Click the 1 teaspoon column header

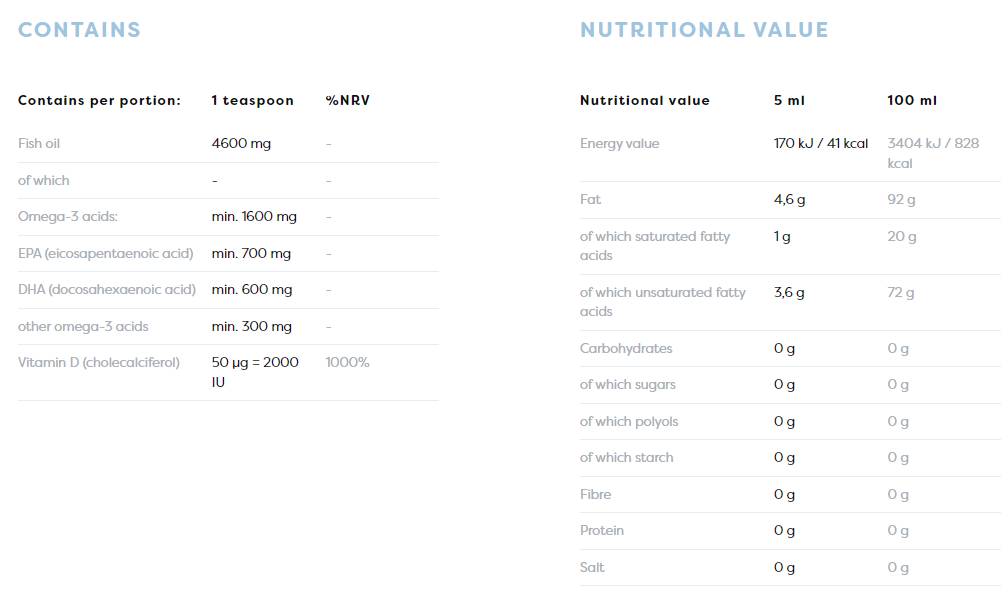(x=252, y=101)
